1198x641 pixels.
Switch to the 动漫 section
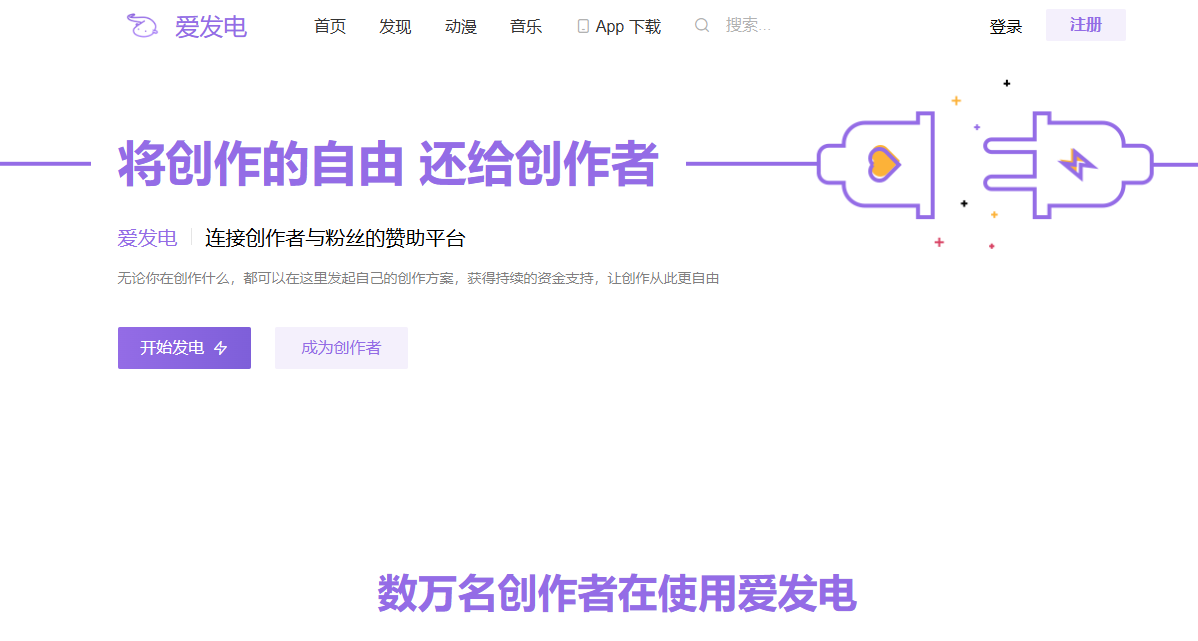click(460, 26)
